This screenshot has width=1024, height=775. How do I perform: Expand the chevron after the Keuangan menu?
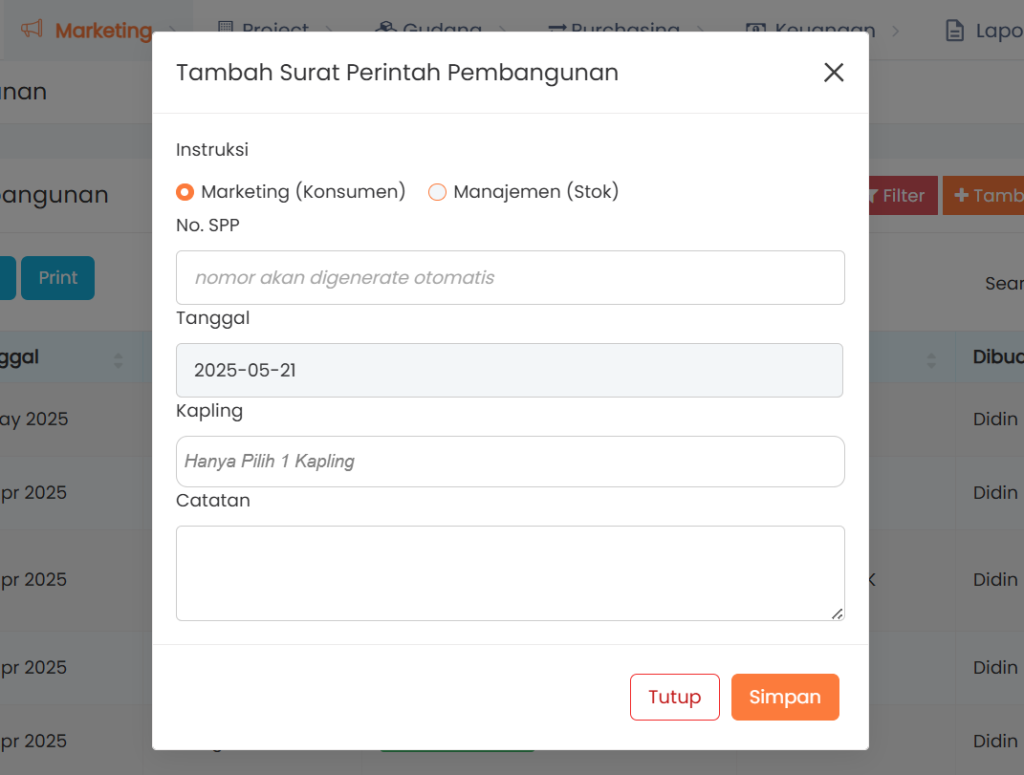[895, 31]
